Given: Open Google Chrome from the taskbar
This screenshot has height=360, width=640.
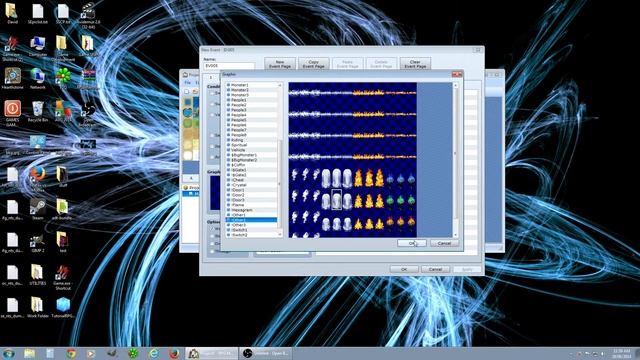Looking at the screenshot, I should tap(71, 353).
